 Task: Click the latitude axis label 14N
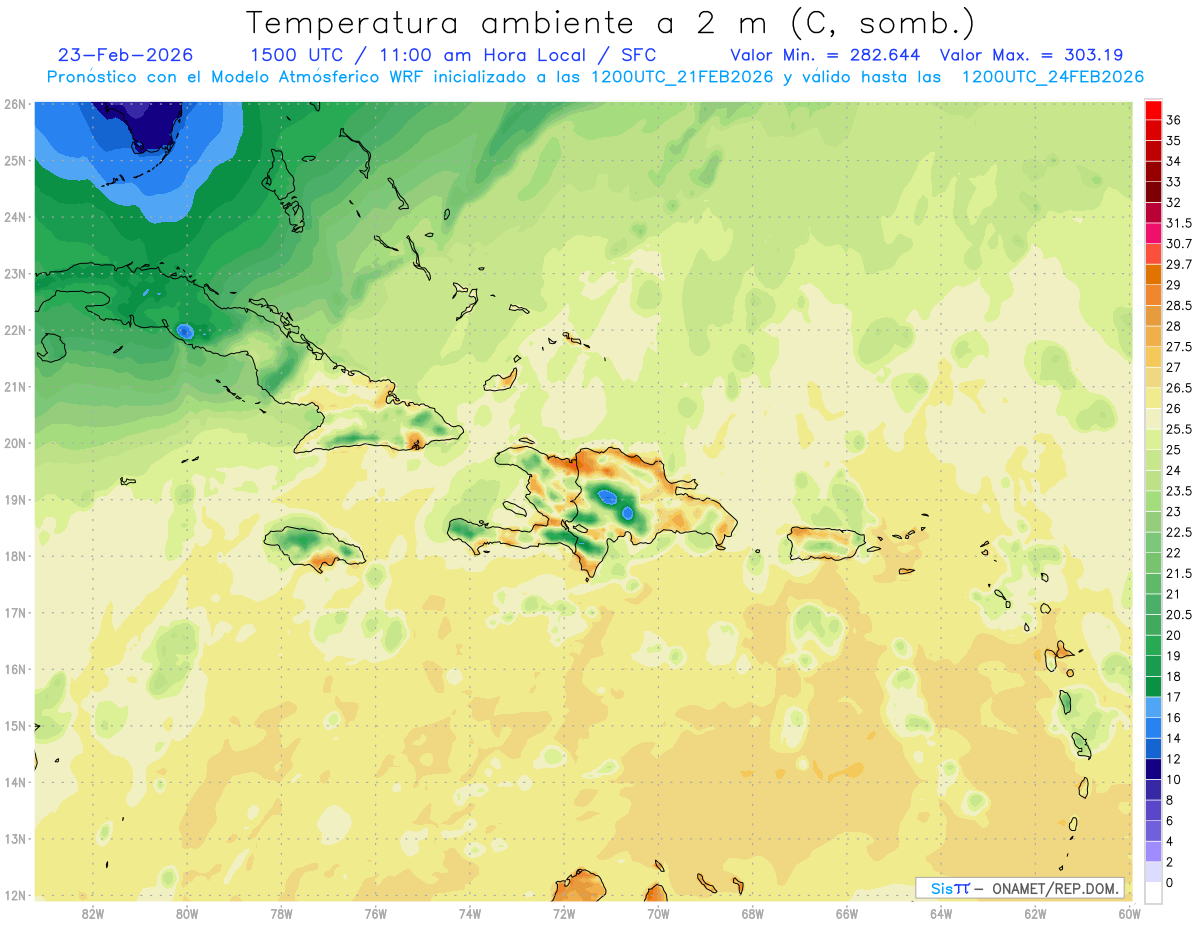[x=15, y=782]
